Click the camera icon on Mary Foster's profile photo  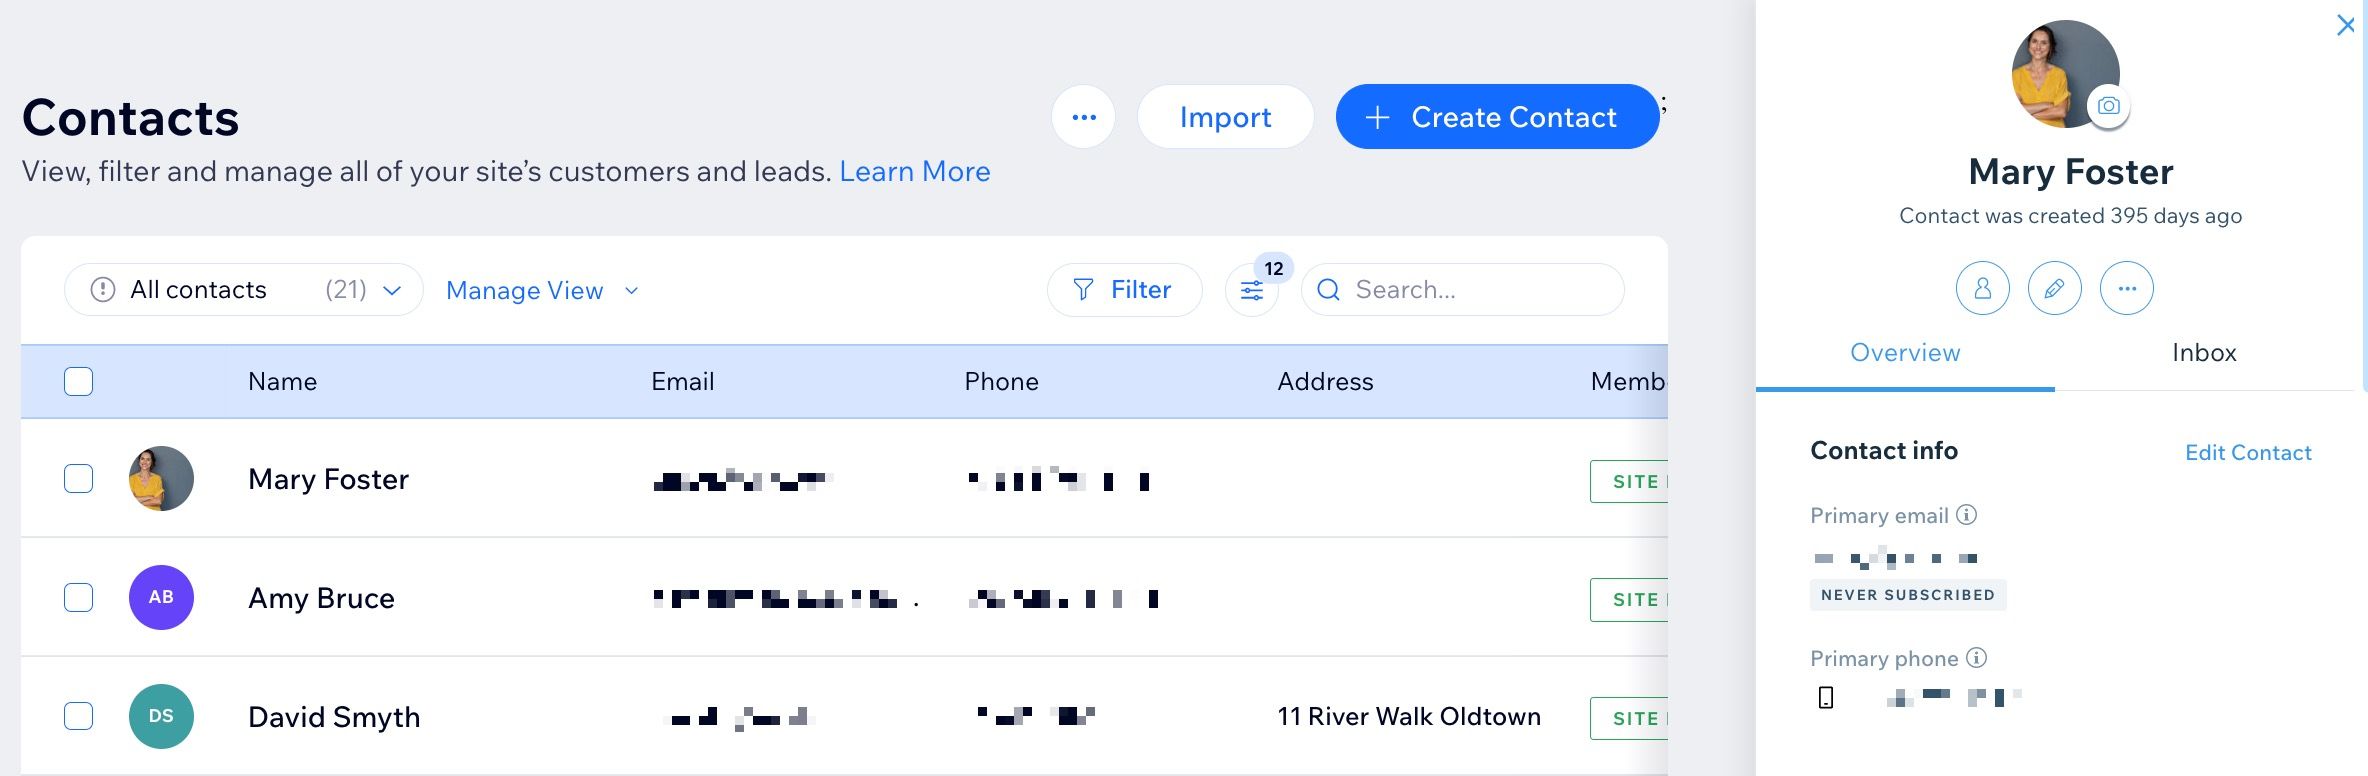pyautogui.click(x=2108, y=106)
